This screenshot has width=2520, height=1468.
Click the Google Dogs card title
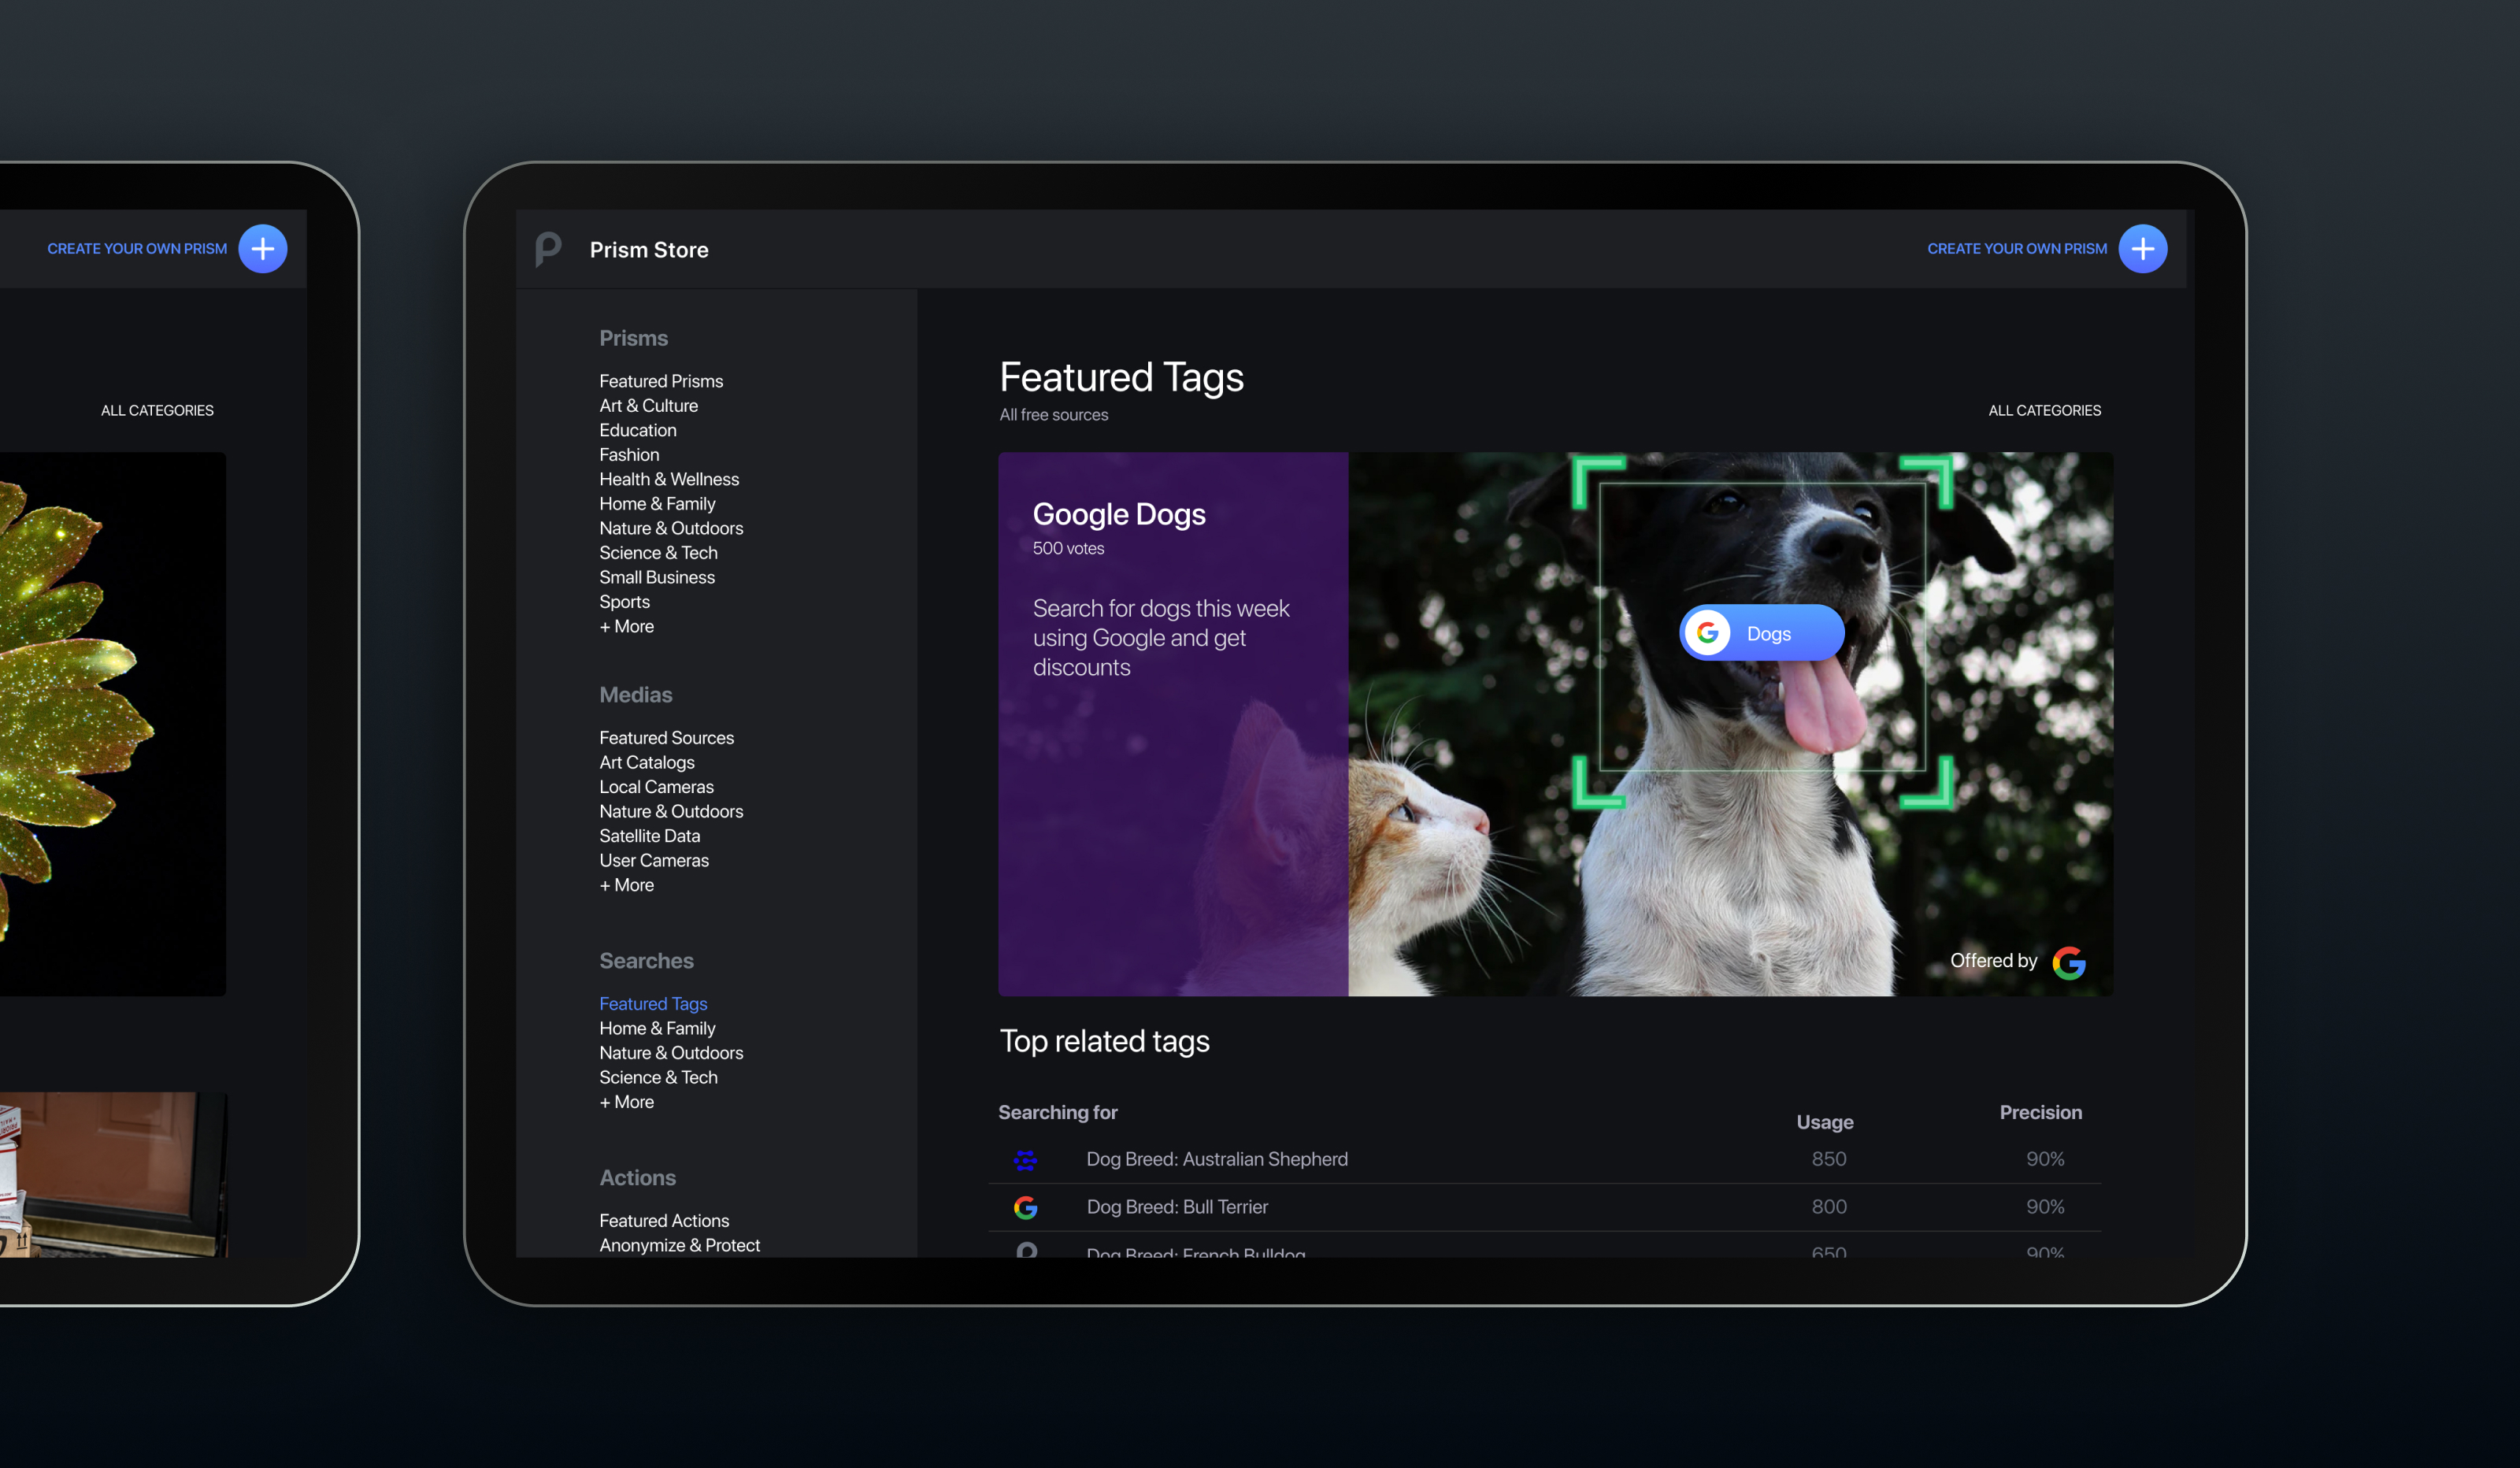coord(1119,514)
